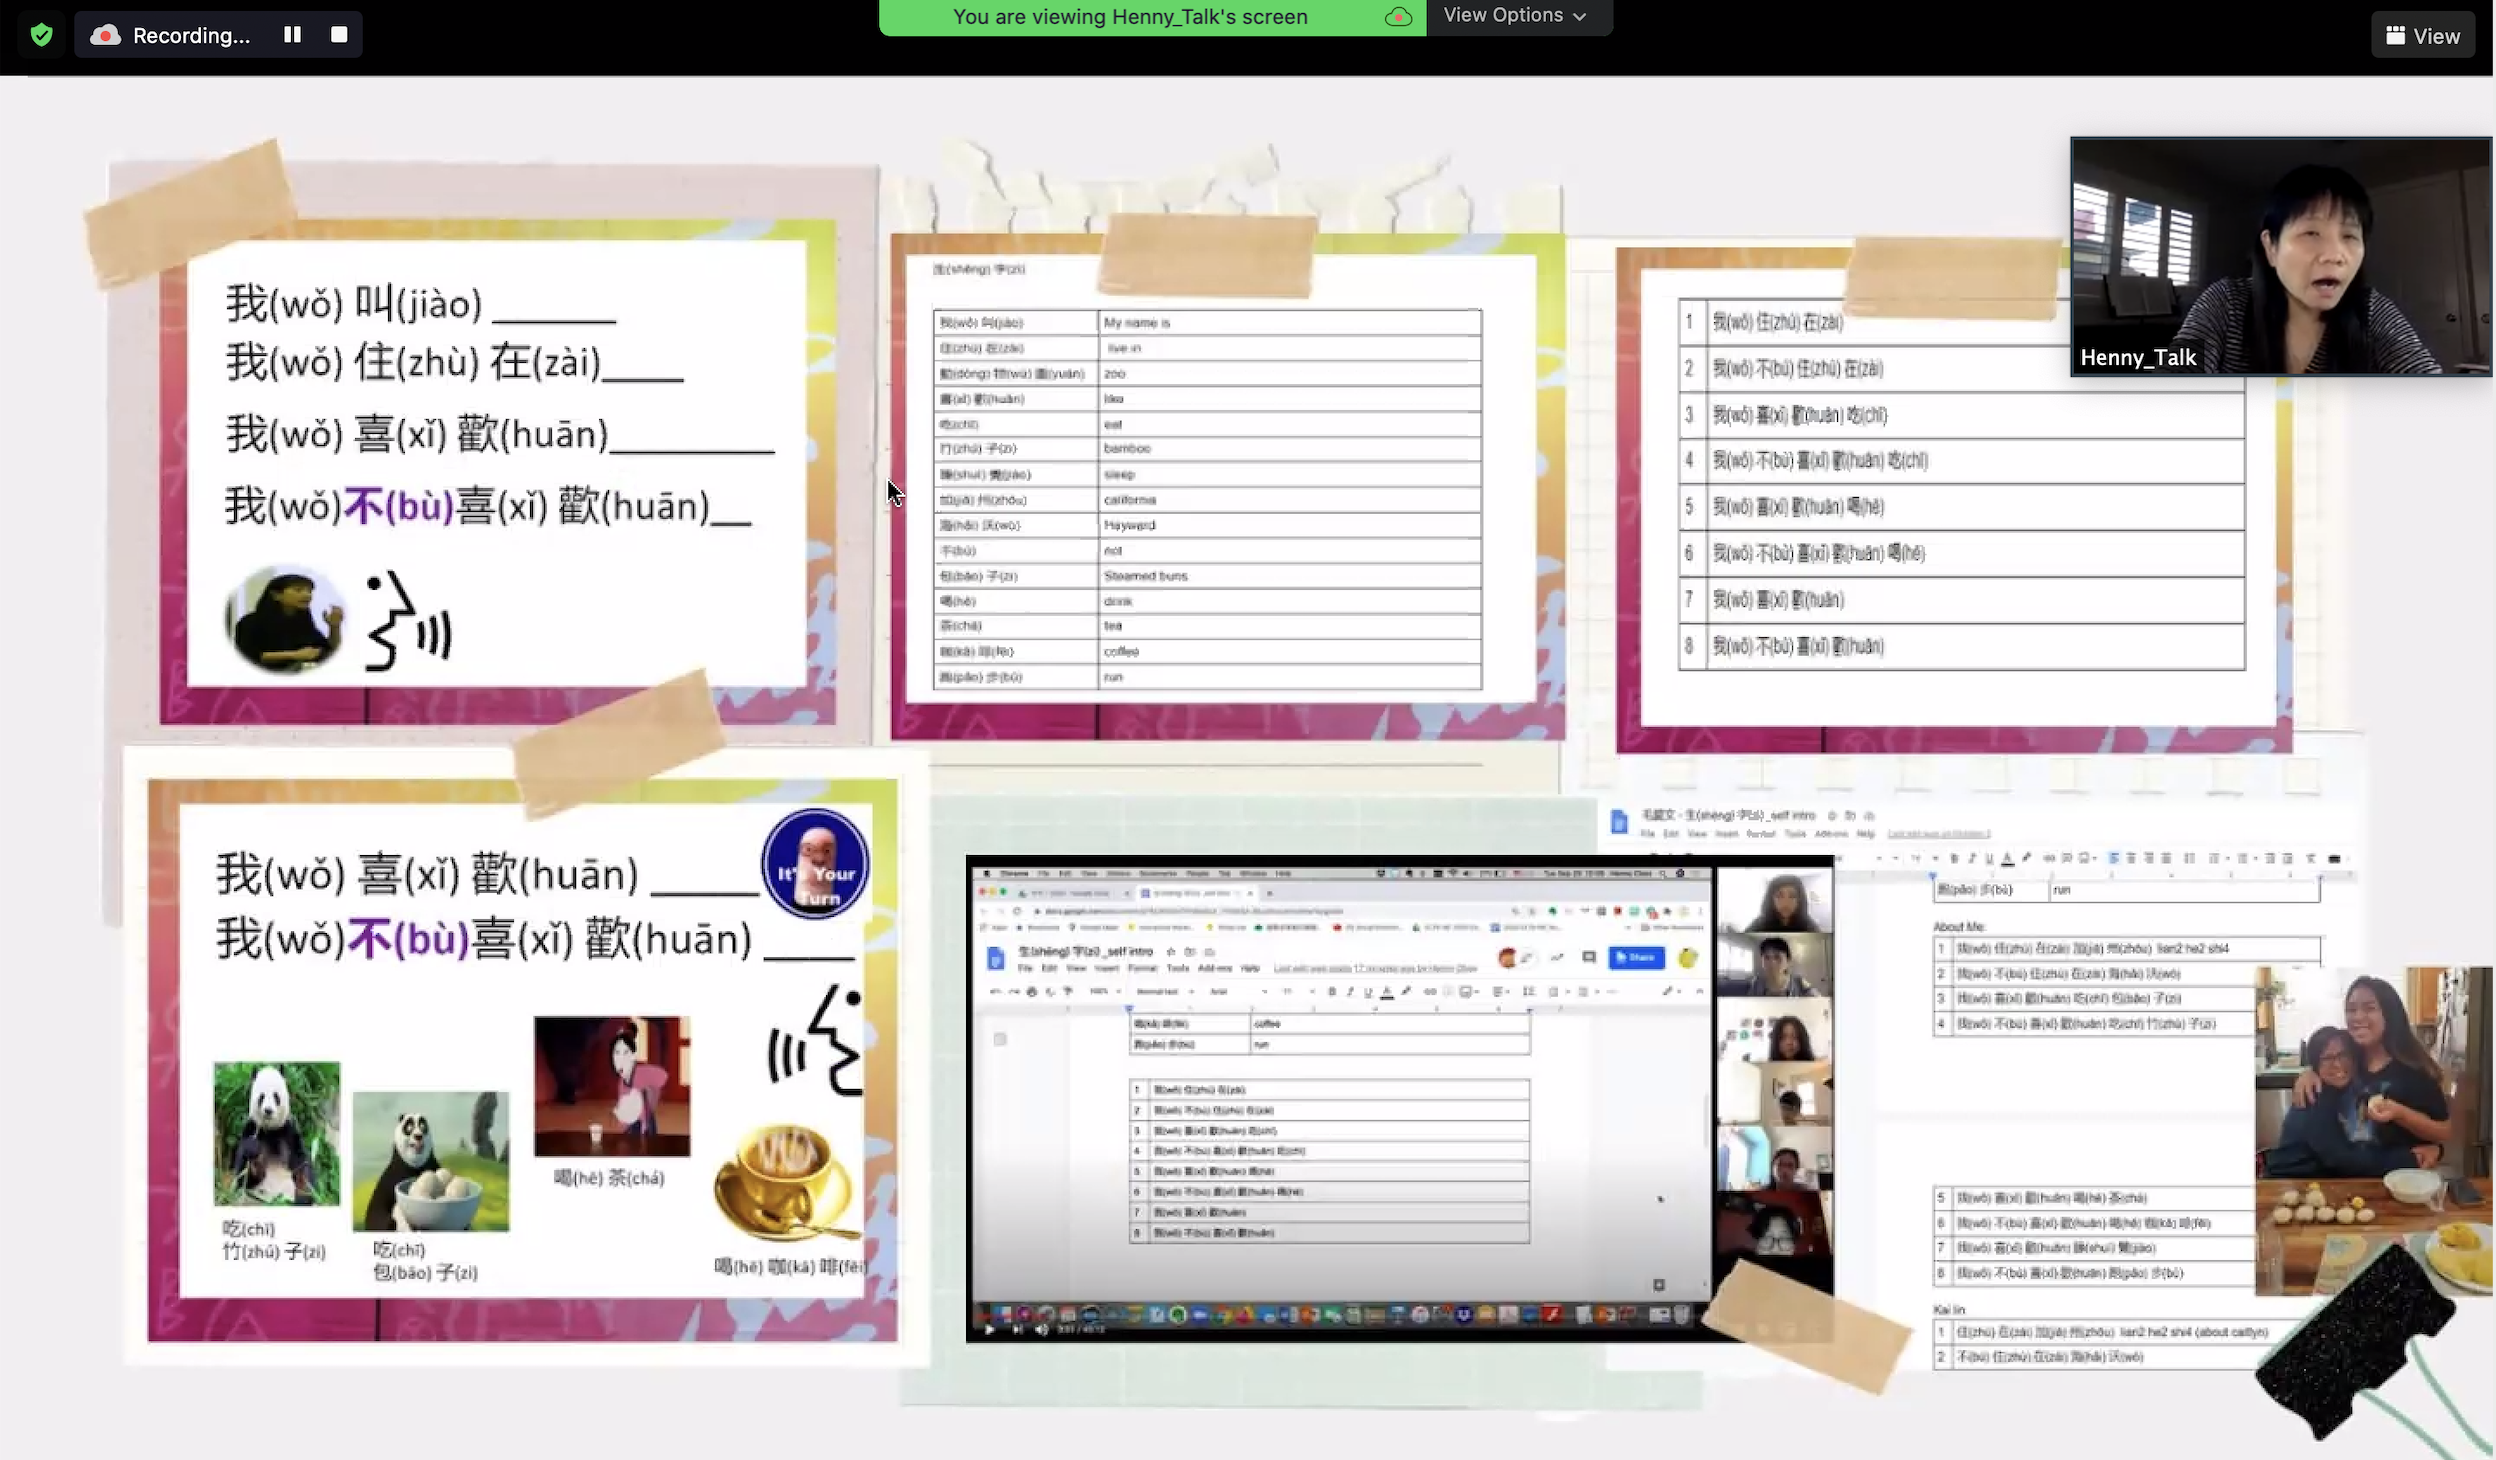Viewport: 2496px width, 1460px height.
Task: Open the Insert menu of the self intro Google Doc
Action: tap(1727, 833)
